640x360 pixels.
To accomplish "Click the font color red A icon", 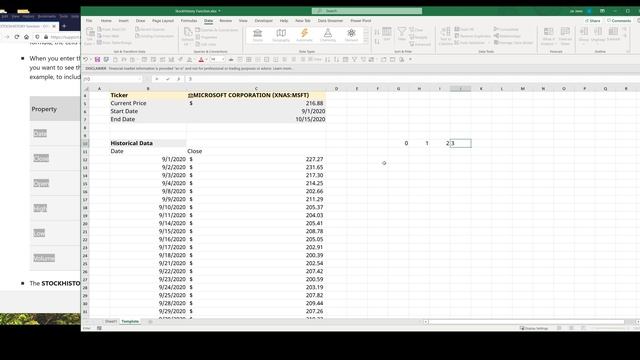I will 201,60.
